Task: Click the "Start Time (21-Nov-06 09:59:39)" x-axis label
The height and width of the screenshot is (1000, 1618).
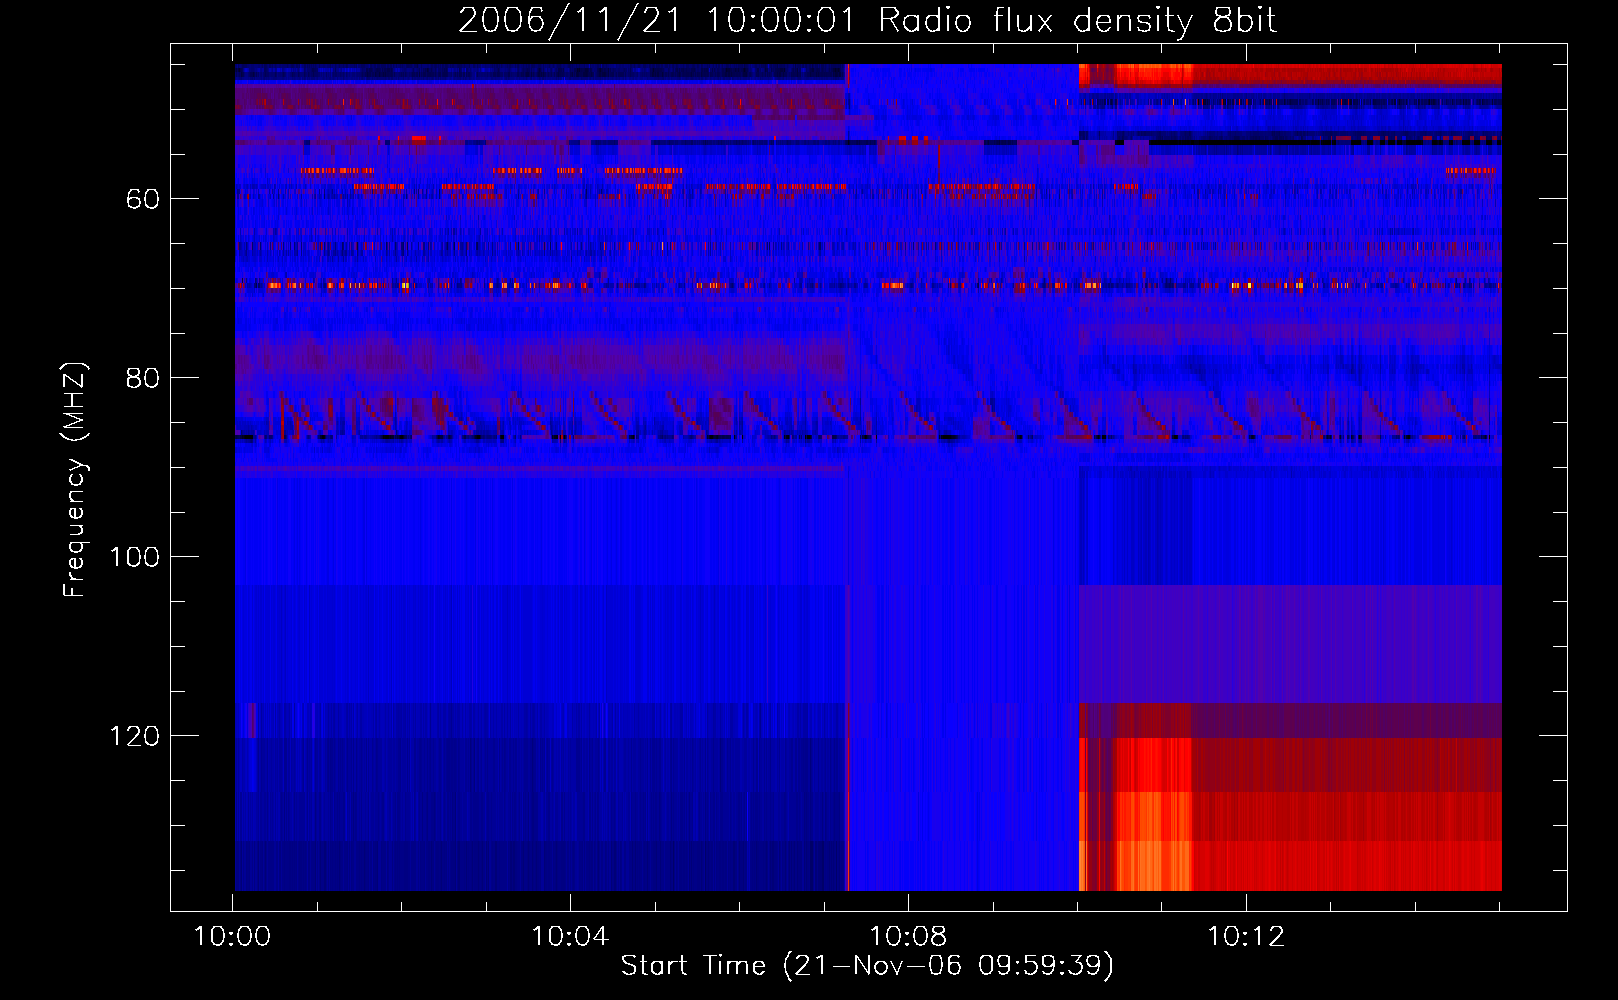Action: coord(867,966)
